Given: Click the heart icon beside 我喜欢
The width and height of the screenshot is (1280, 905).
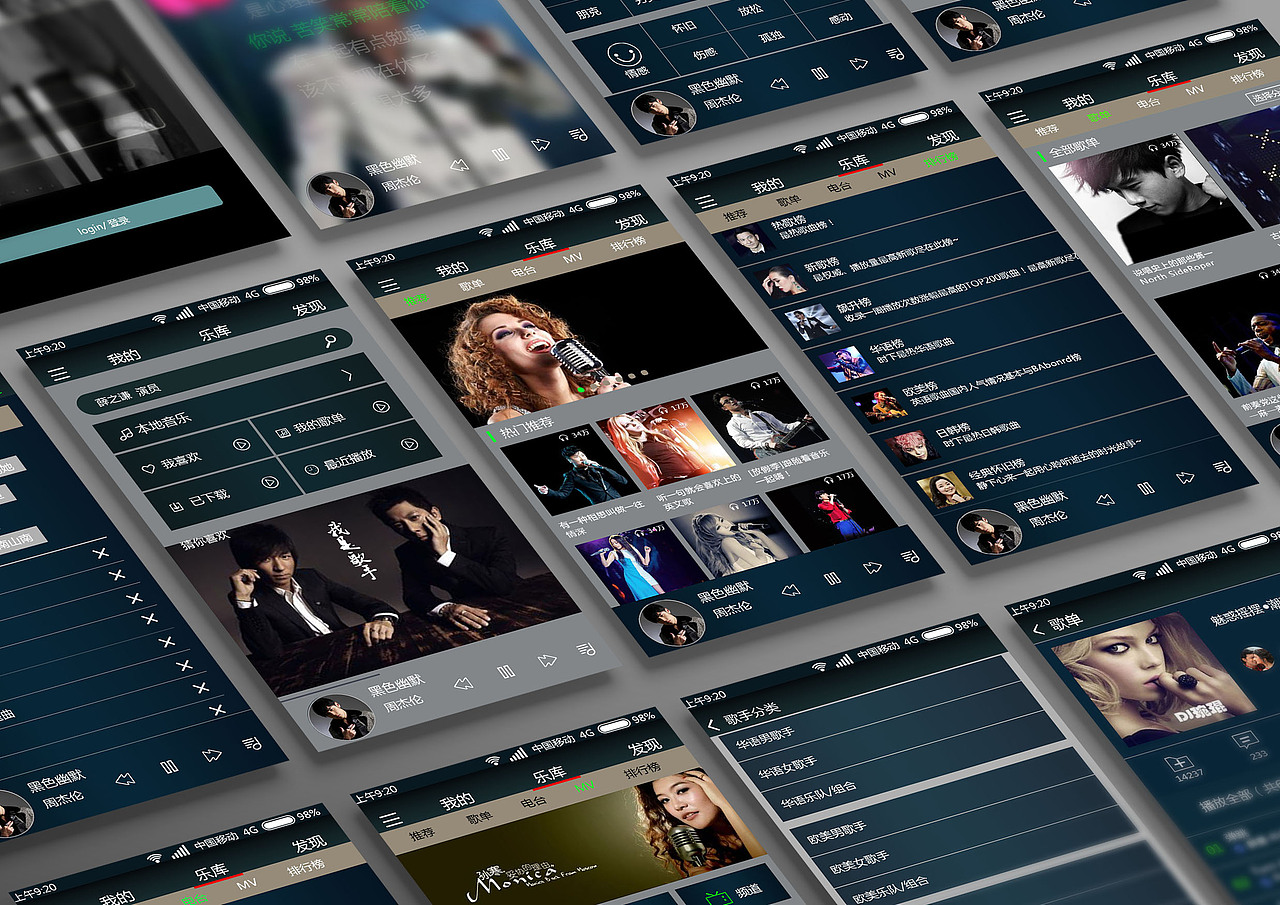Looking at the screenshot, I should pyautogui.click(x=148, y=467).
